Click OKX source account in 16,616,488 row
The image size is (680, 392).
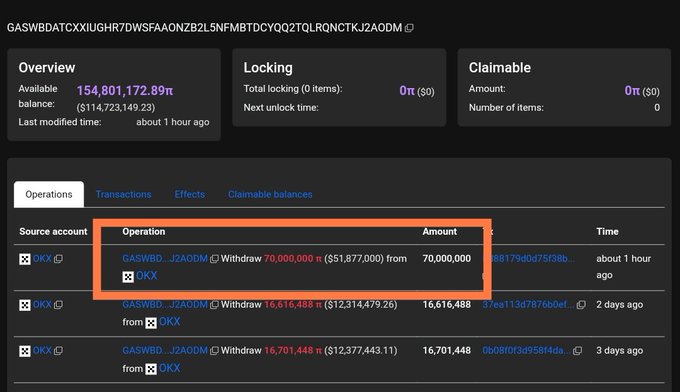point(42,304)
